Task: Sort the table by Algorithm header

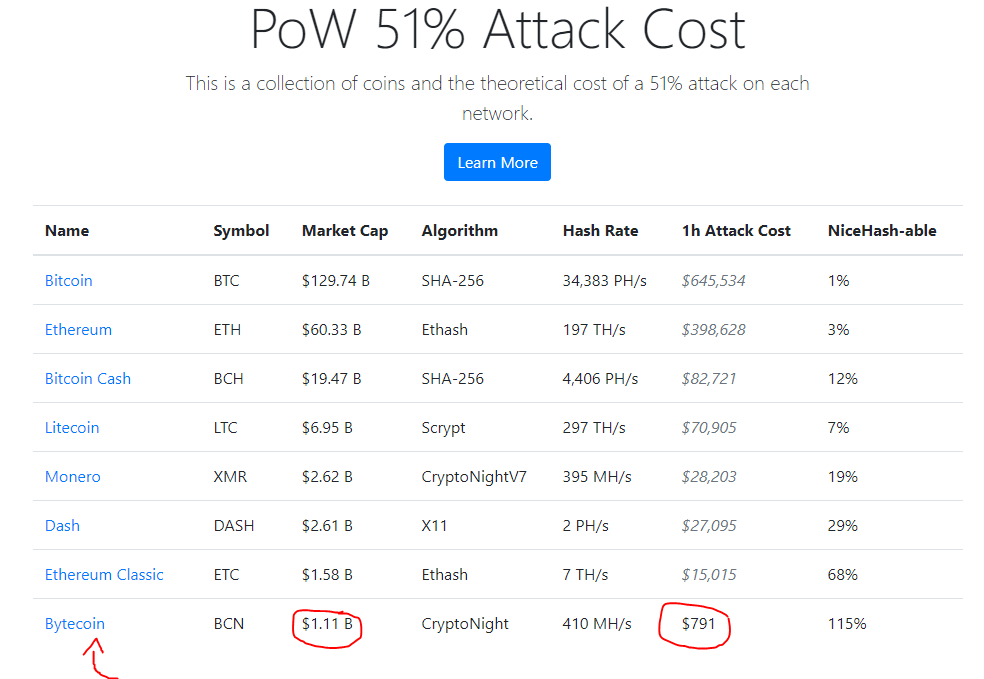Action: tap(459, 230)
